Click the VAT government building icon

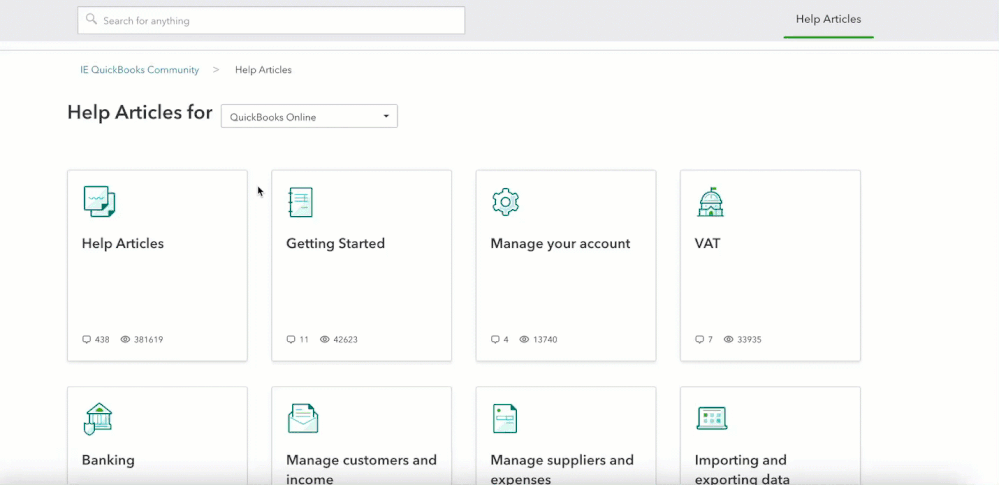(x=710, y=202)
